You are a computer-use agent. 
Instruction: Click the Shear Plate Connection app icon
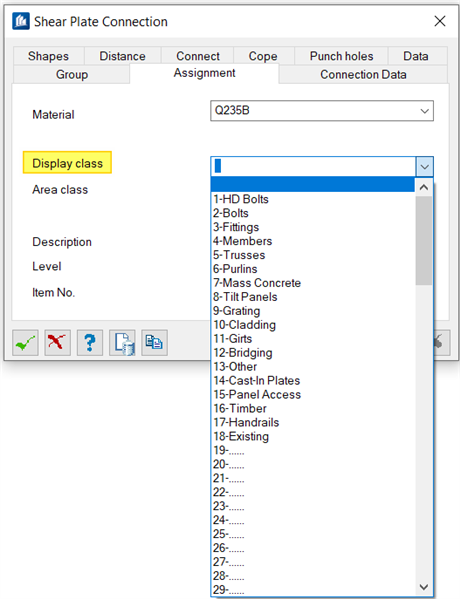coord(21,21)
